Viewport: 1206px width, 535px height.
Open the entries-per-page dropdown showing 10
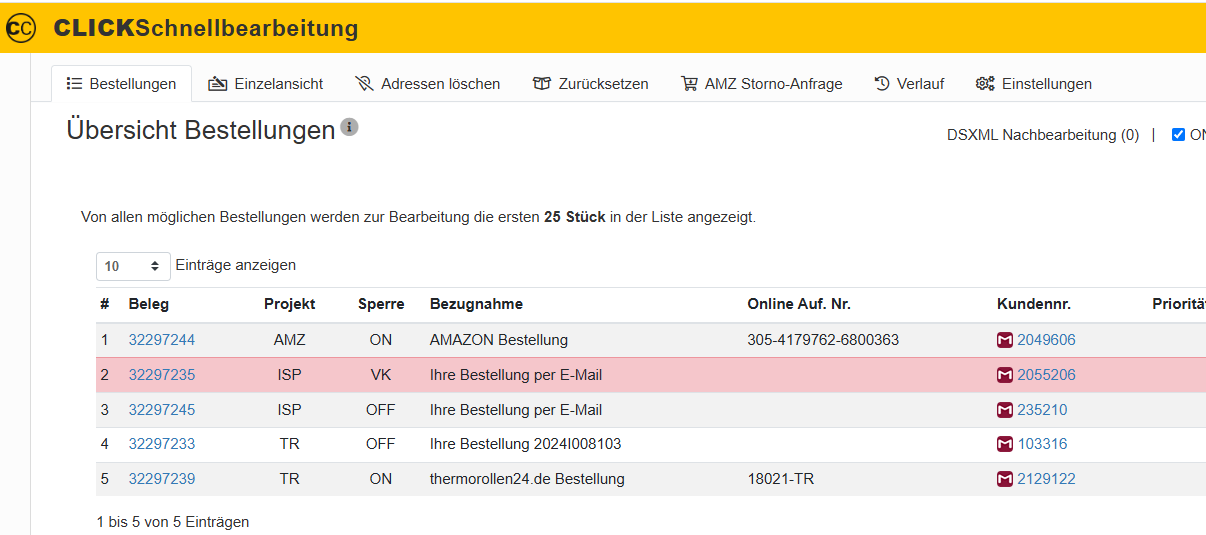click(x=133, y=266)
